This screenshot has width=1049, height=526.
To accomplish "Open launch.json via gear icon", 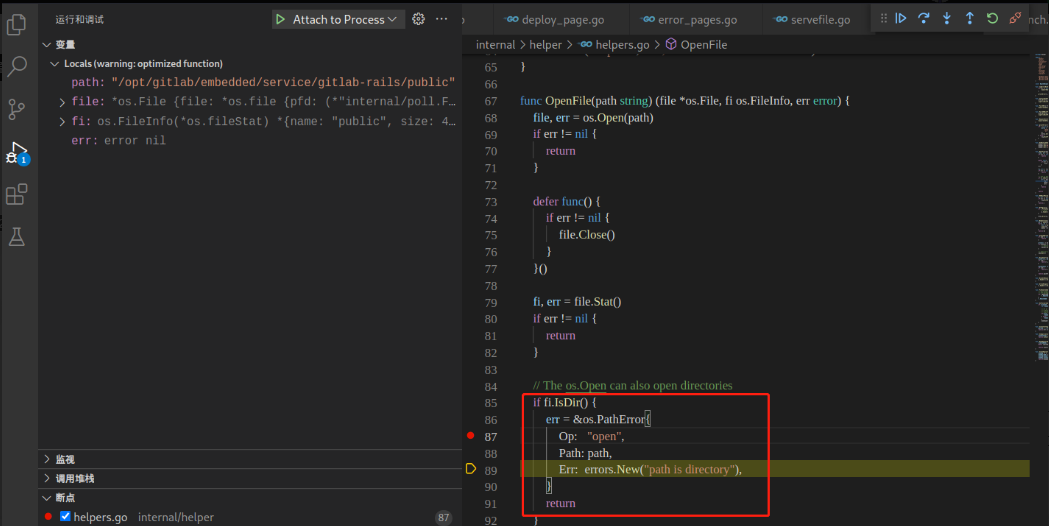I will (x=418, y=19).
